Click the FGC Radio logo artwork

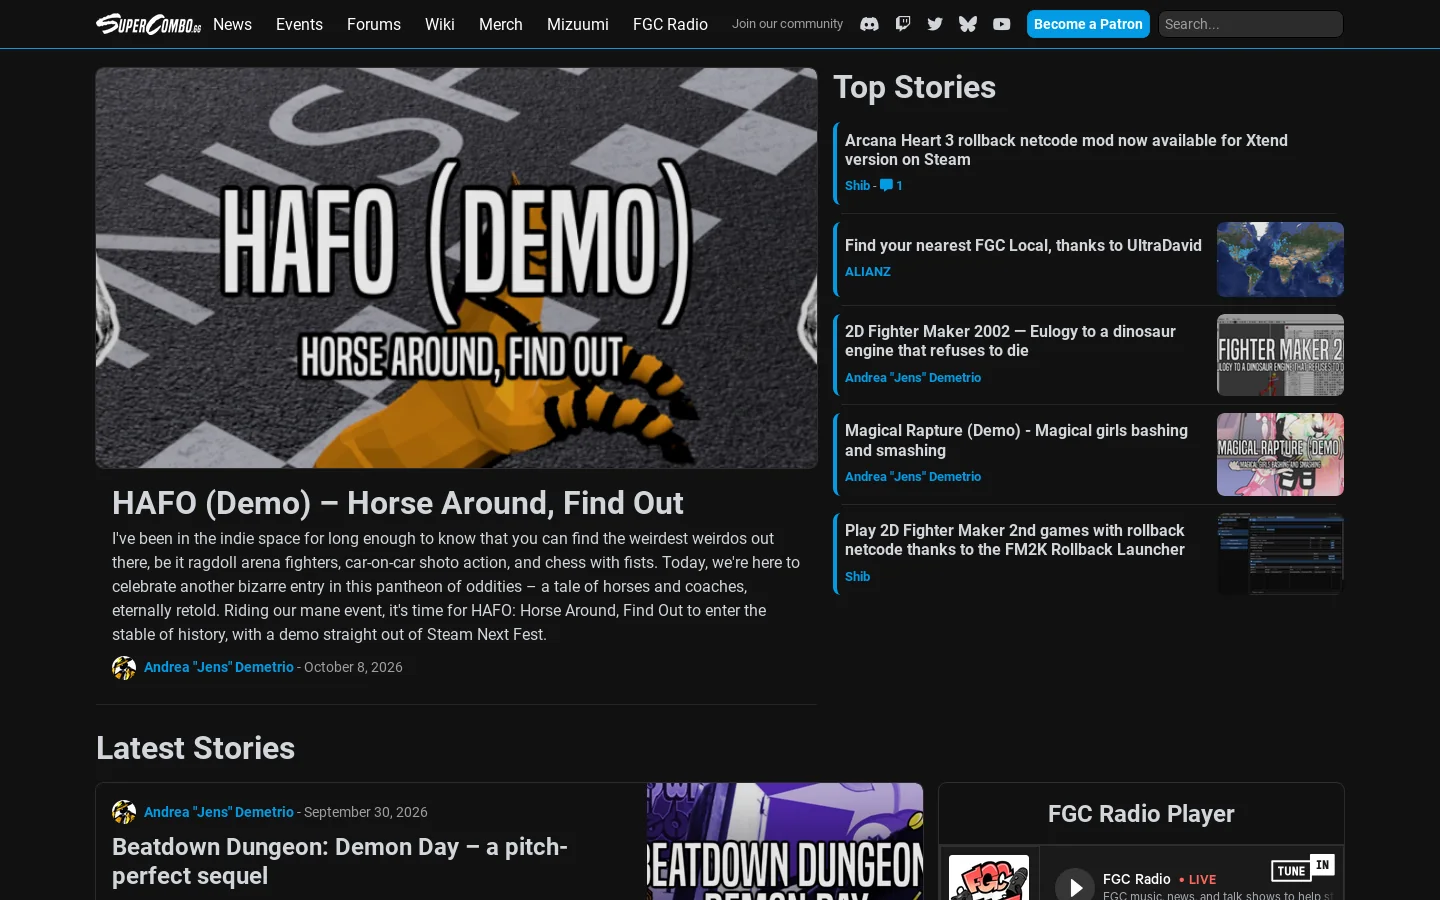coord(989,877)
